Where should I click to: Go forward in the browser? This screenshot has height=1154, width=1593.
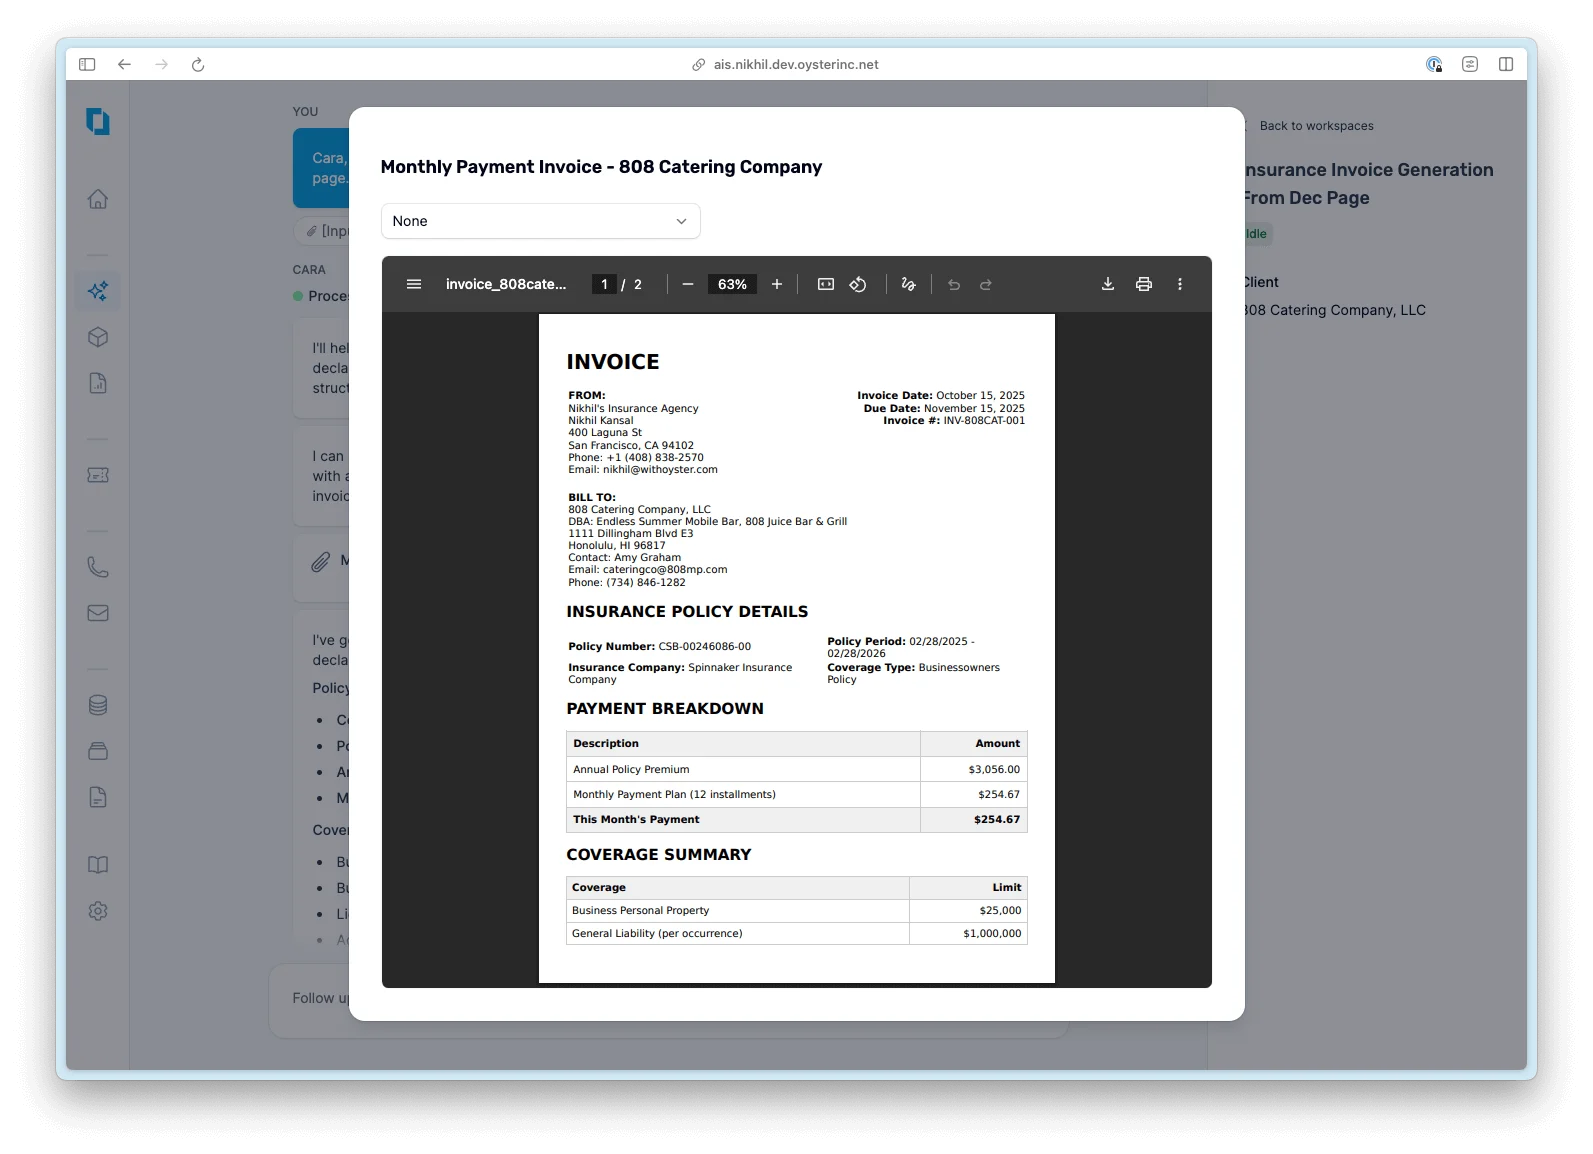click(x=162, y=64)
